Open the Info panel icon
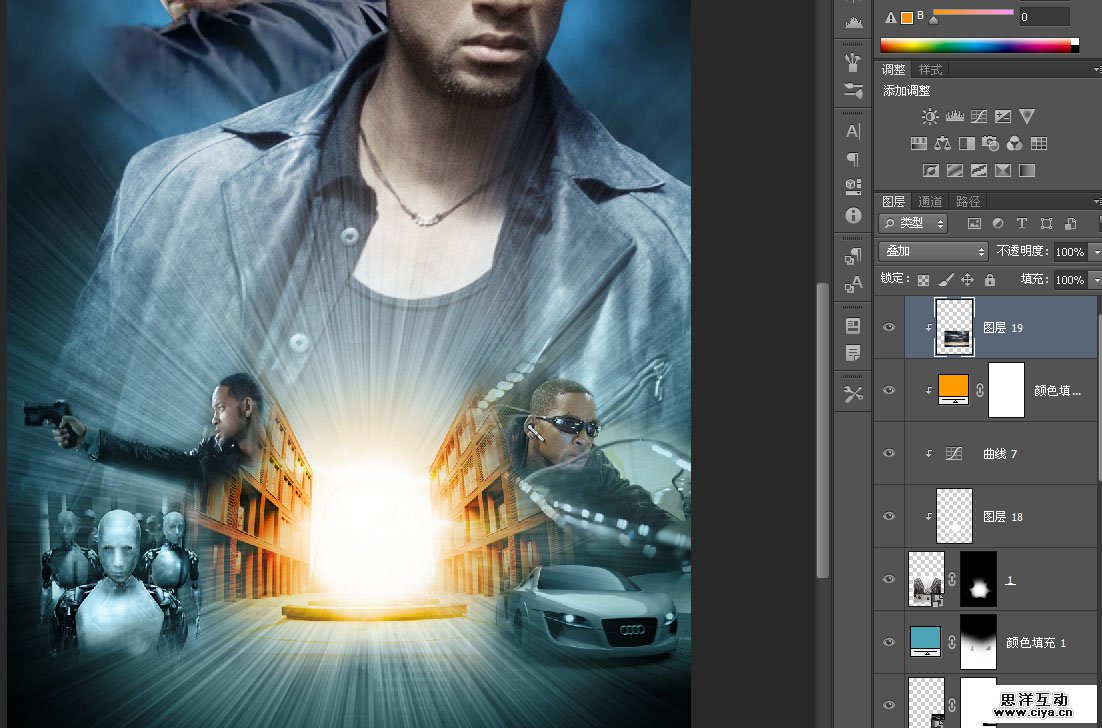 click(x=853, y=215)
